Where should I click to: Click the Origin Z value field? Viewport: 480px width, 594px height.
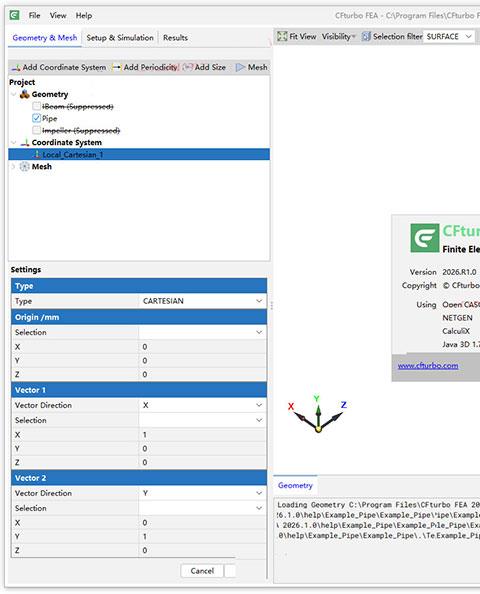pyautogui.click(x=203, y=374)
